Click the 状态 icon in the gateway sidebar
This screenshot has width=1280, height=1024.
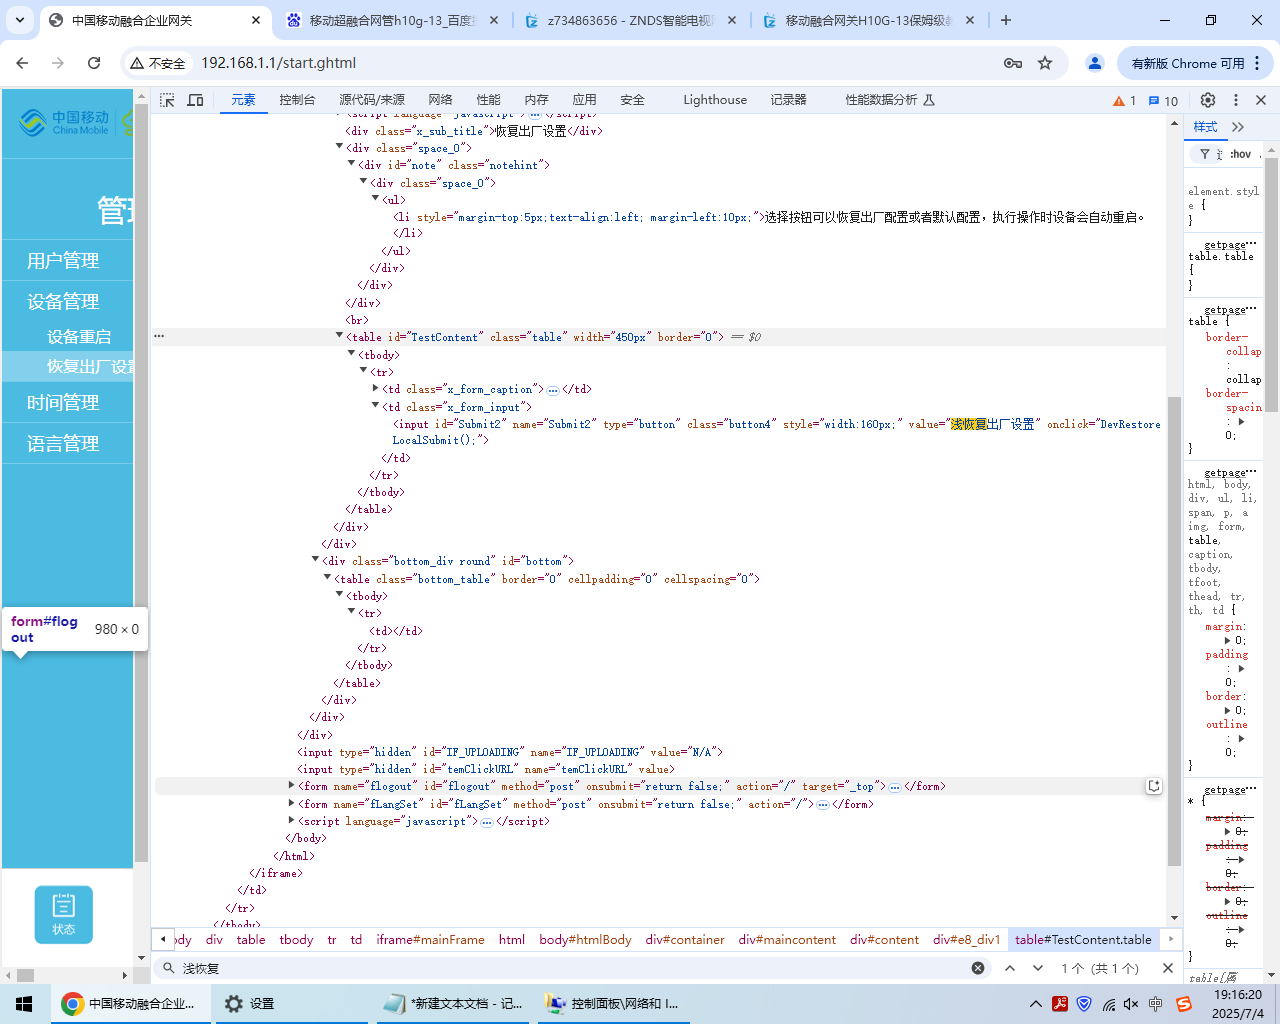click(x=64, y=914)
